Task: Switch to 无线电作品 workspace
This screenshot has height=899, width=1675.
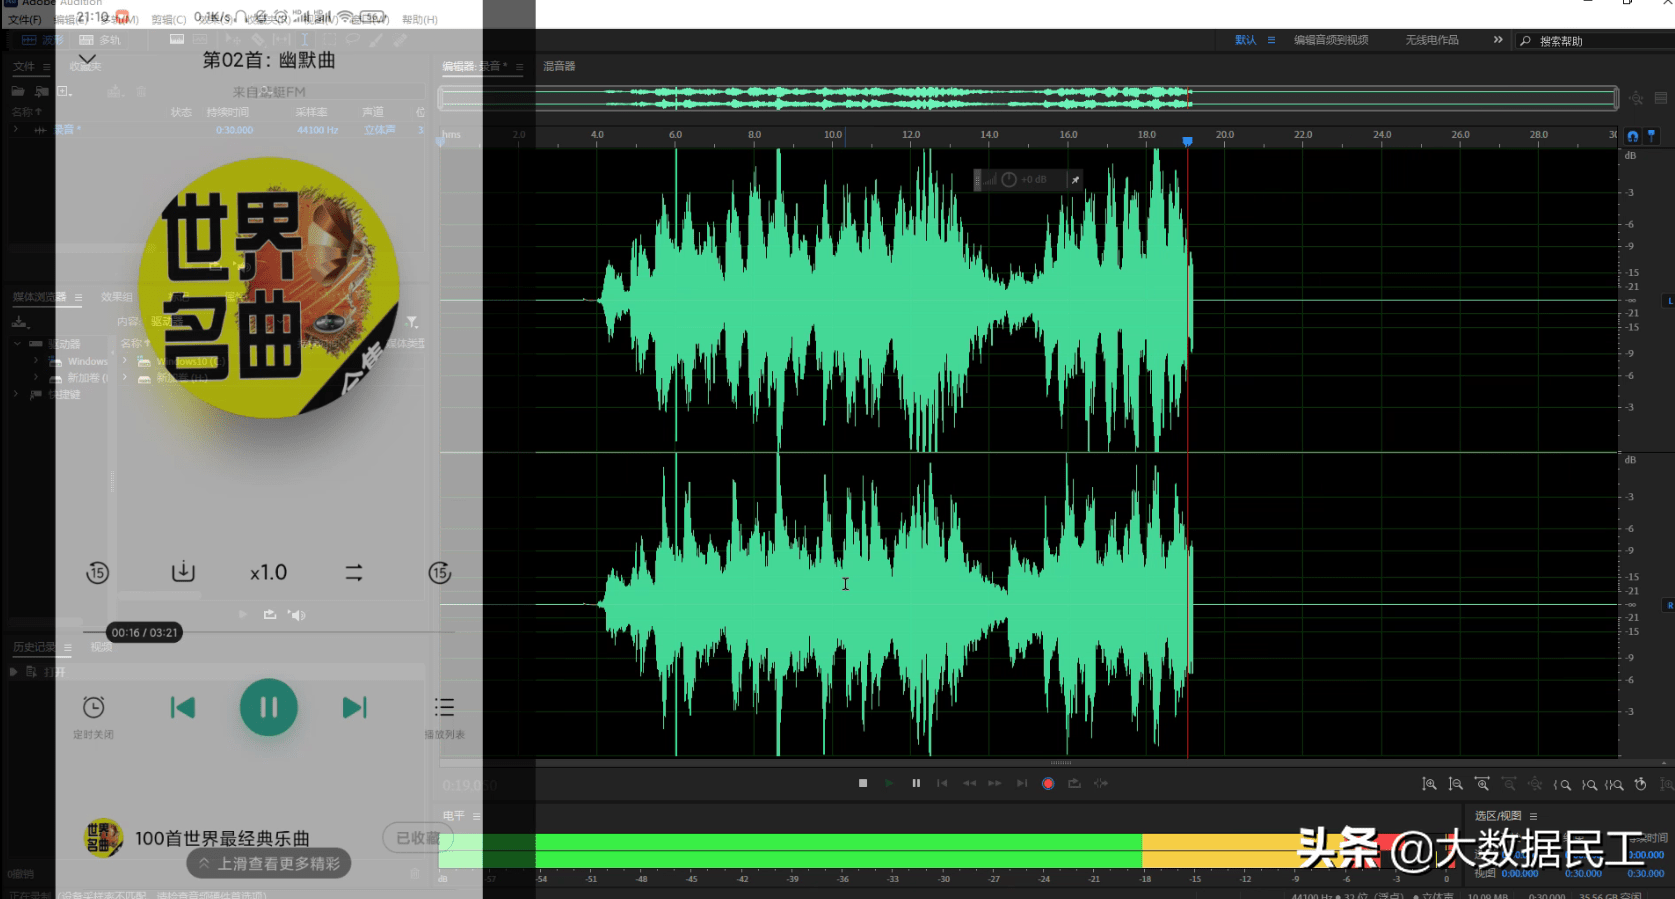Action: (1432, 40)
